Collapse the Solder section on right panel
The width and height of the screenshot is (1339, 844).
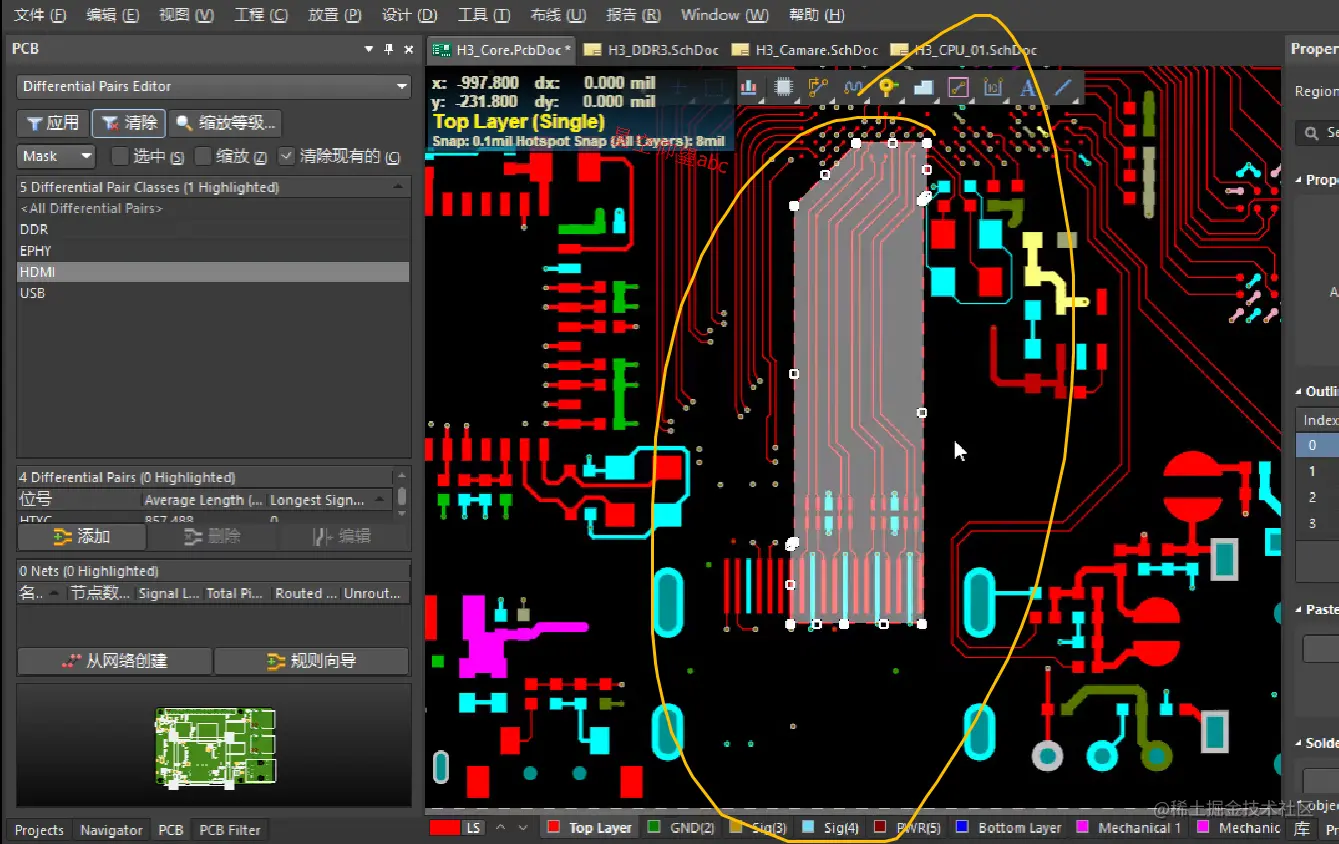coord(1297,743)
